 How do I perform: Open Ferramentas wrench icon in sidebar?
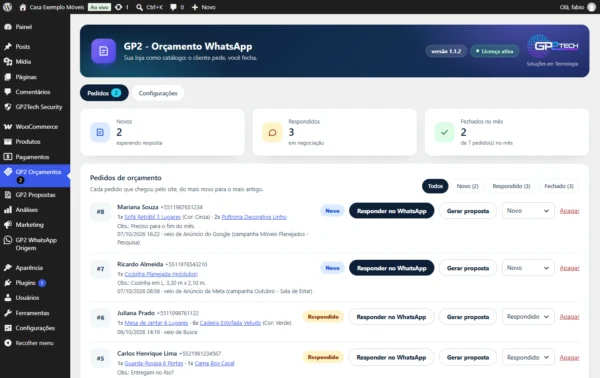coord(8,313)
